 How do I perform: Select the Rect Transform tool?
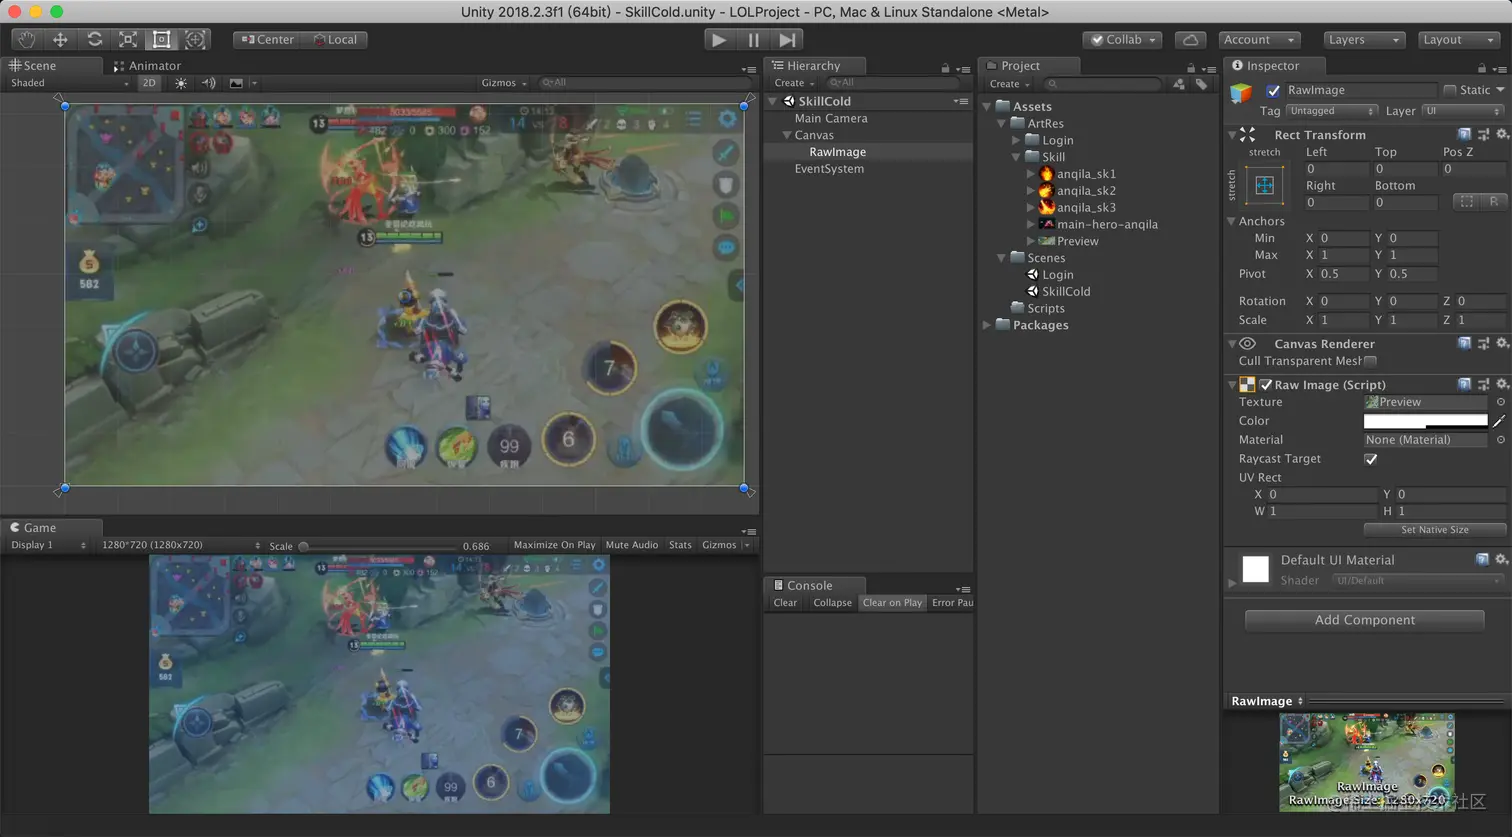pos(161,40)
